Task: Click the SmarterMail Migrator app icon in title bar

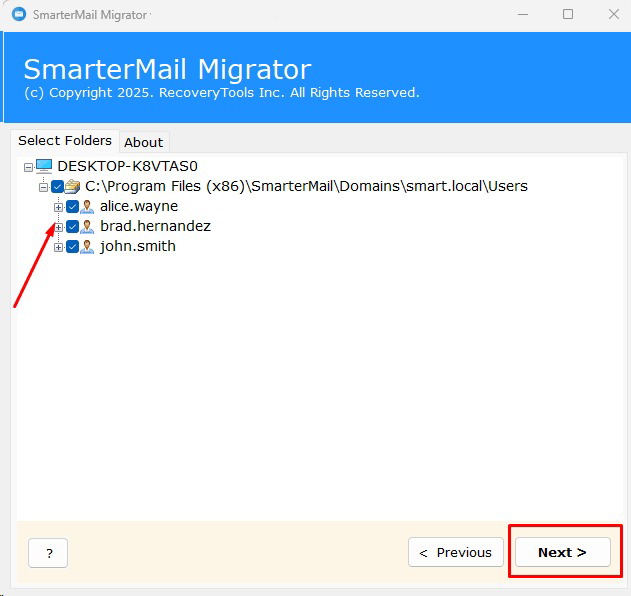Action: [19, 14]
